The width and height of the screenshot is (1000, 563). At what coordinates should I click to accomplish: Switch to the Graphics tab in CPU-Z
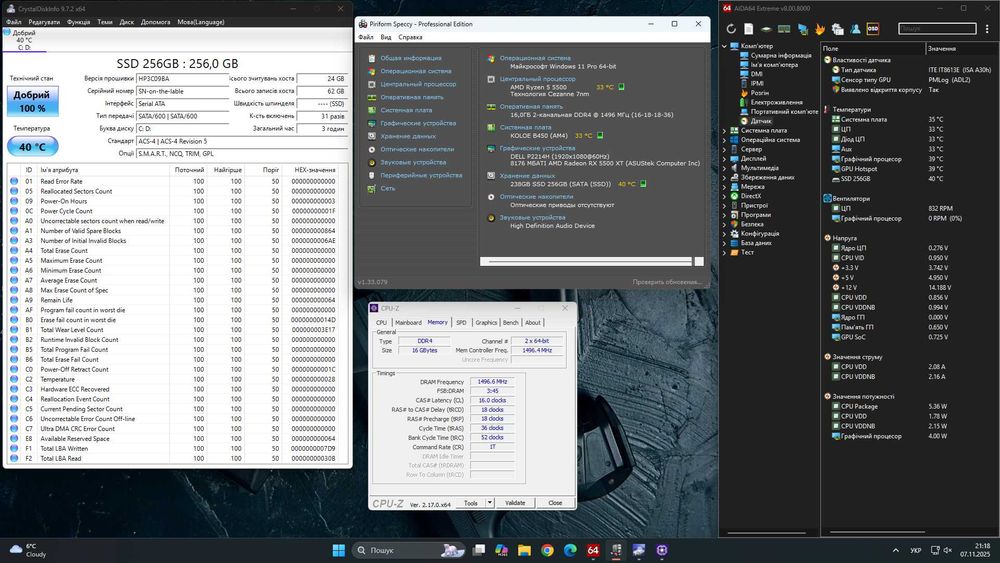(486, 323)
